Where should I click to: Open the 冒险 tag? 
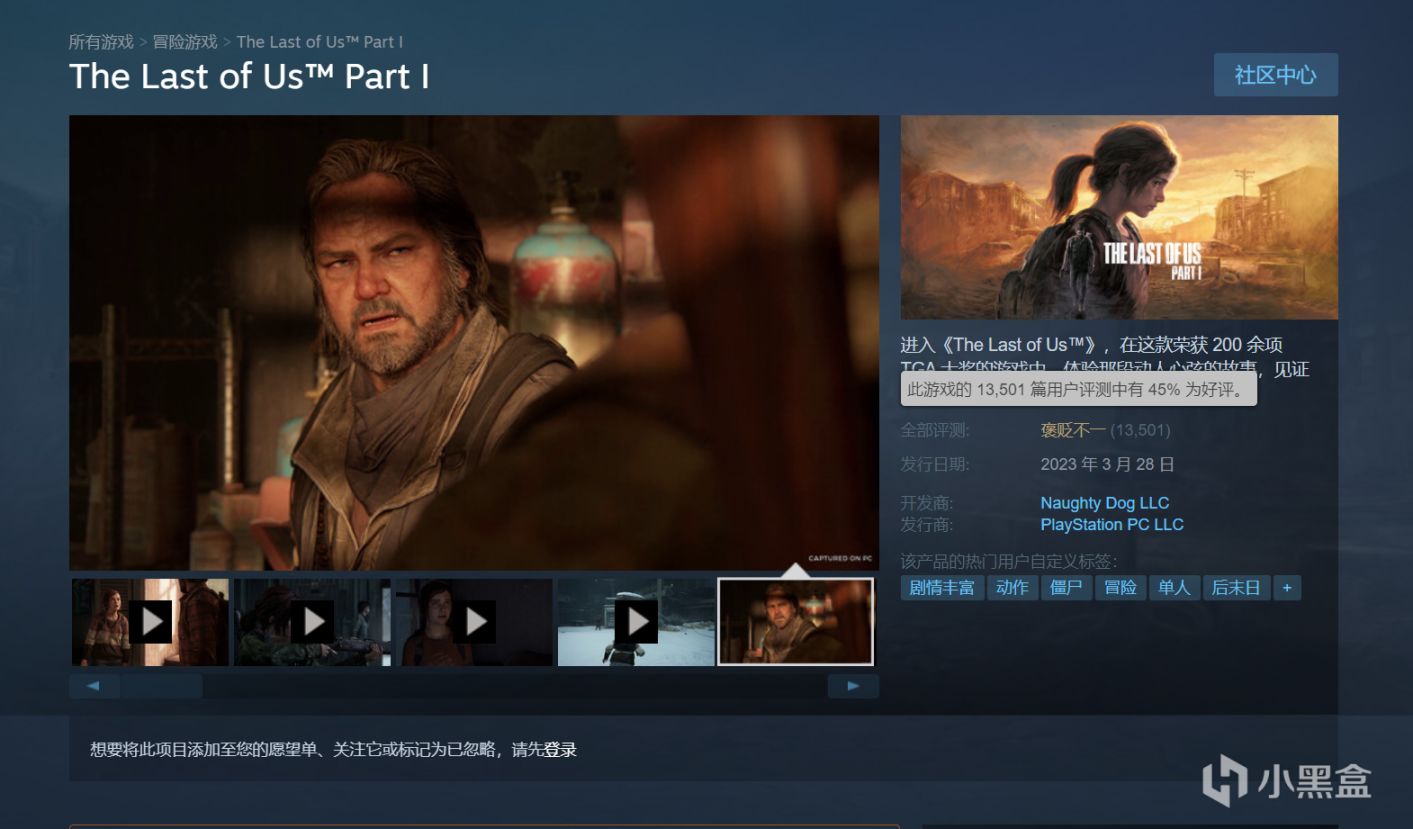1120,588
